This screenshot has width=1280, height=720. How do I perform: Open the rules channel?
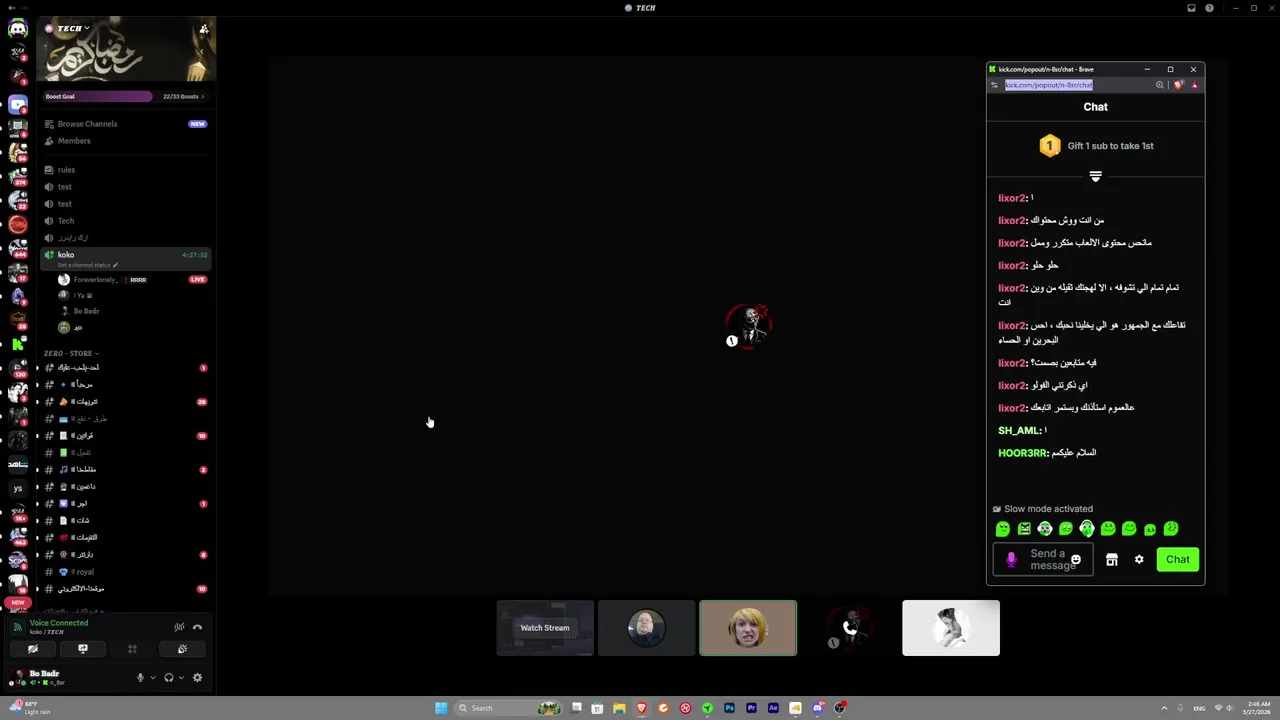coord(125,170)
